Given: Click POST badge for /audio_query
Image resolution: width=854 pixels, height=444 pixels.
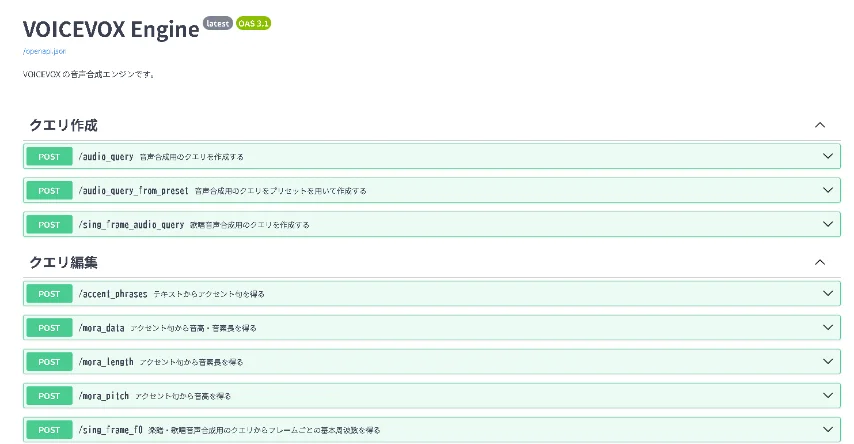Looking at the screenshot, I should point(49,157).
